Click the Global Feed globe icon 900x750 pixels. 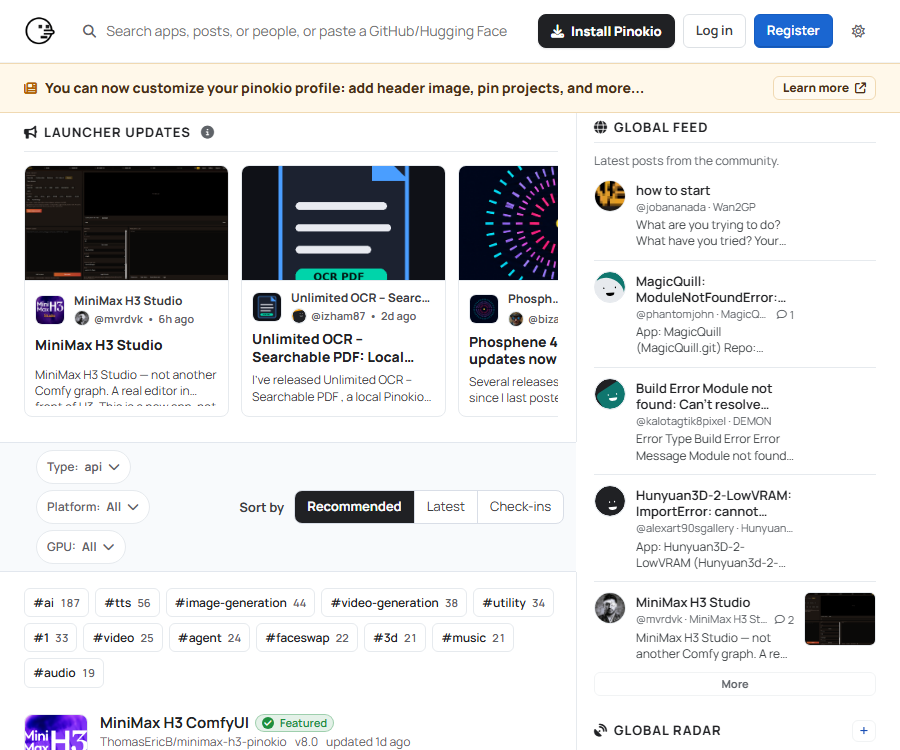click(x=600, y=127)
